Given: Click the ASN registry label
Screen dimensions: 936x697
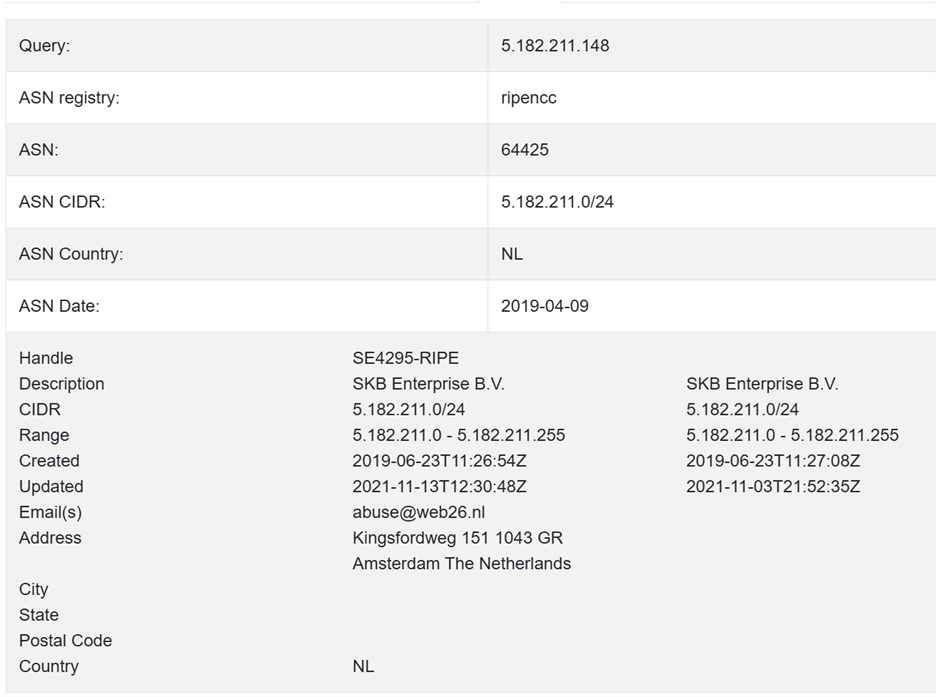Looking at the screenshot, I should [x=69, y=98].
